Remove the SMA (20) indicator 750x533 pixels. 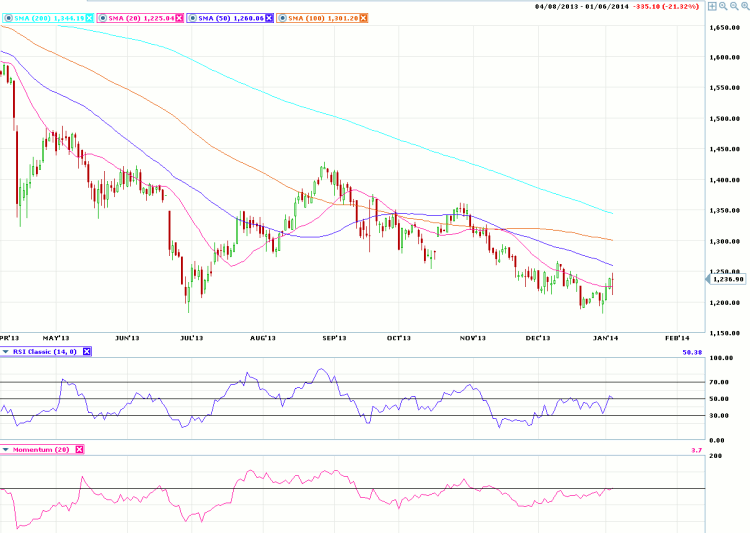179,18
